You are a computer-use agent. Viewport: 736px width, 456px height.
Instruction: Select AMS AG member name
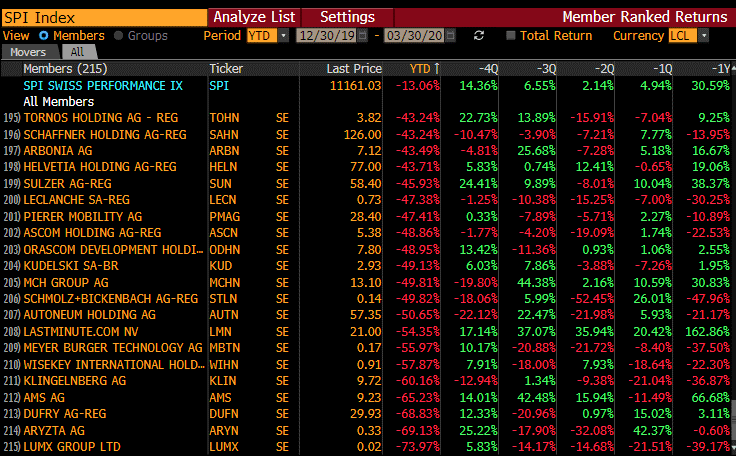pyautogui.click(x=44, y=398)
